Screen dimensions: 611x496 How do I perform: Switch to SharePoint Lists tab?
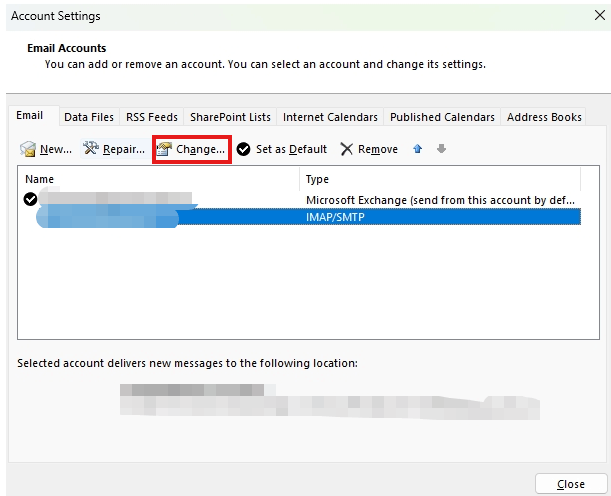click(x=230, y=117)
